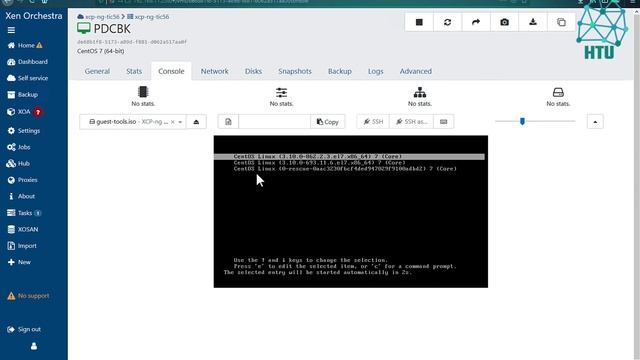Screen dimensions: 640x360
Task: Click the Stop VM square icon
Action: point(419,22)
